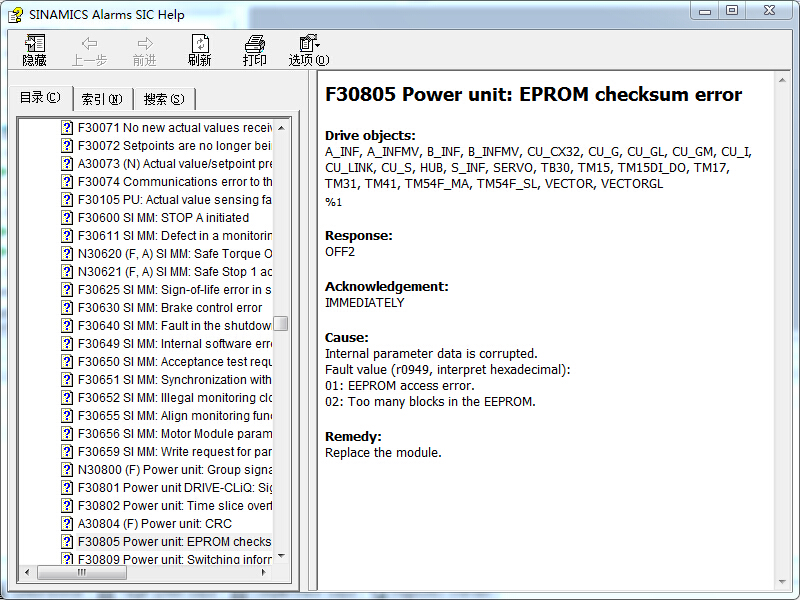Open topic F30074 Communications error

pos(174,182)
